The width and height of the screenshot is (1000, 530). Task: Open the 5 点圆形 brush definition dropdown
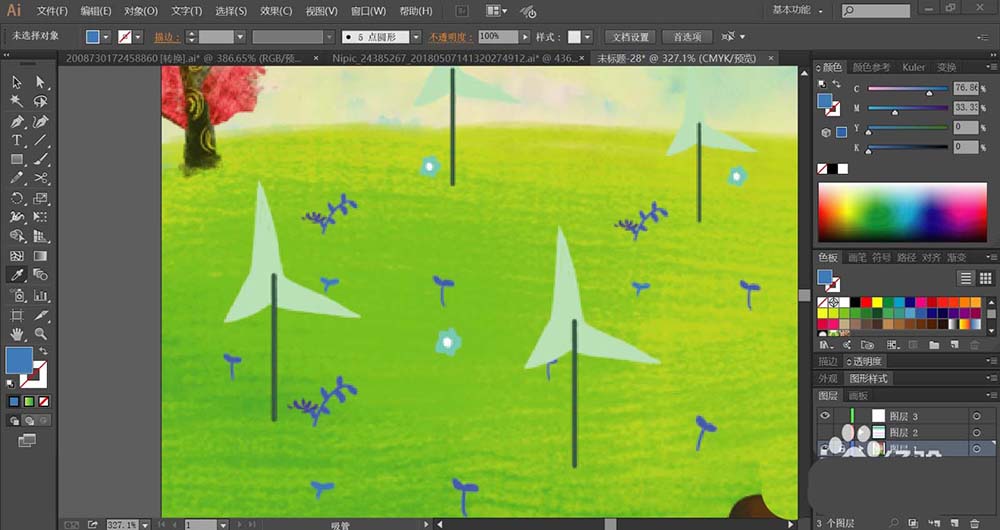coord(416,37)
